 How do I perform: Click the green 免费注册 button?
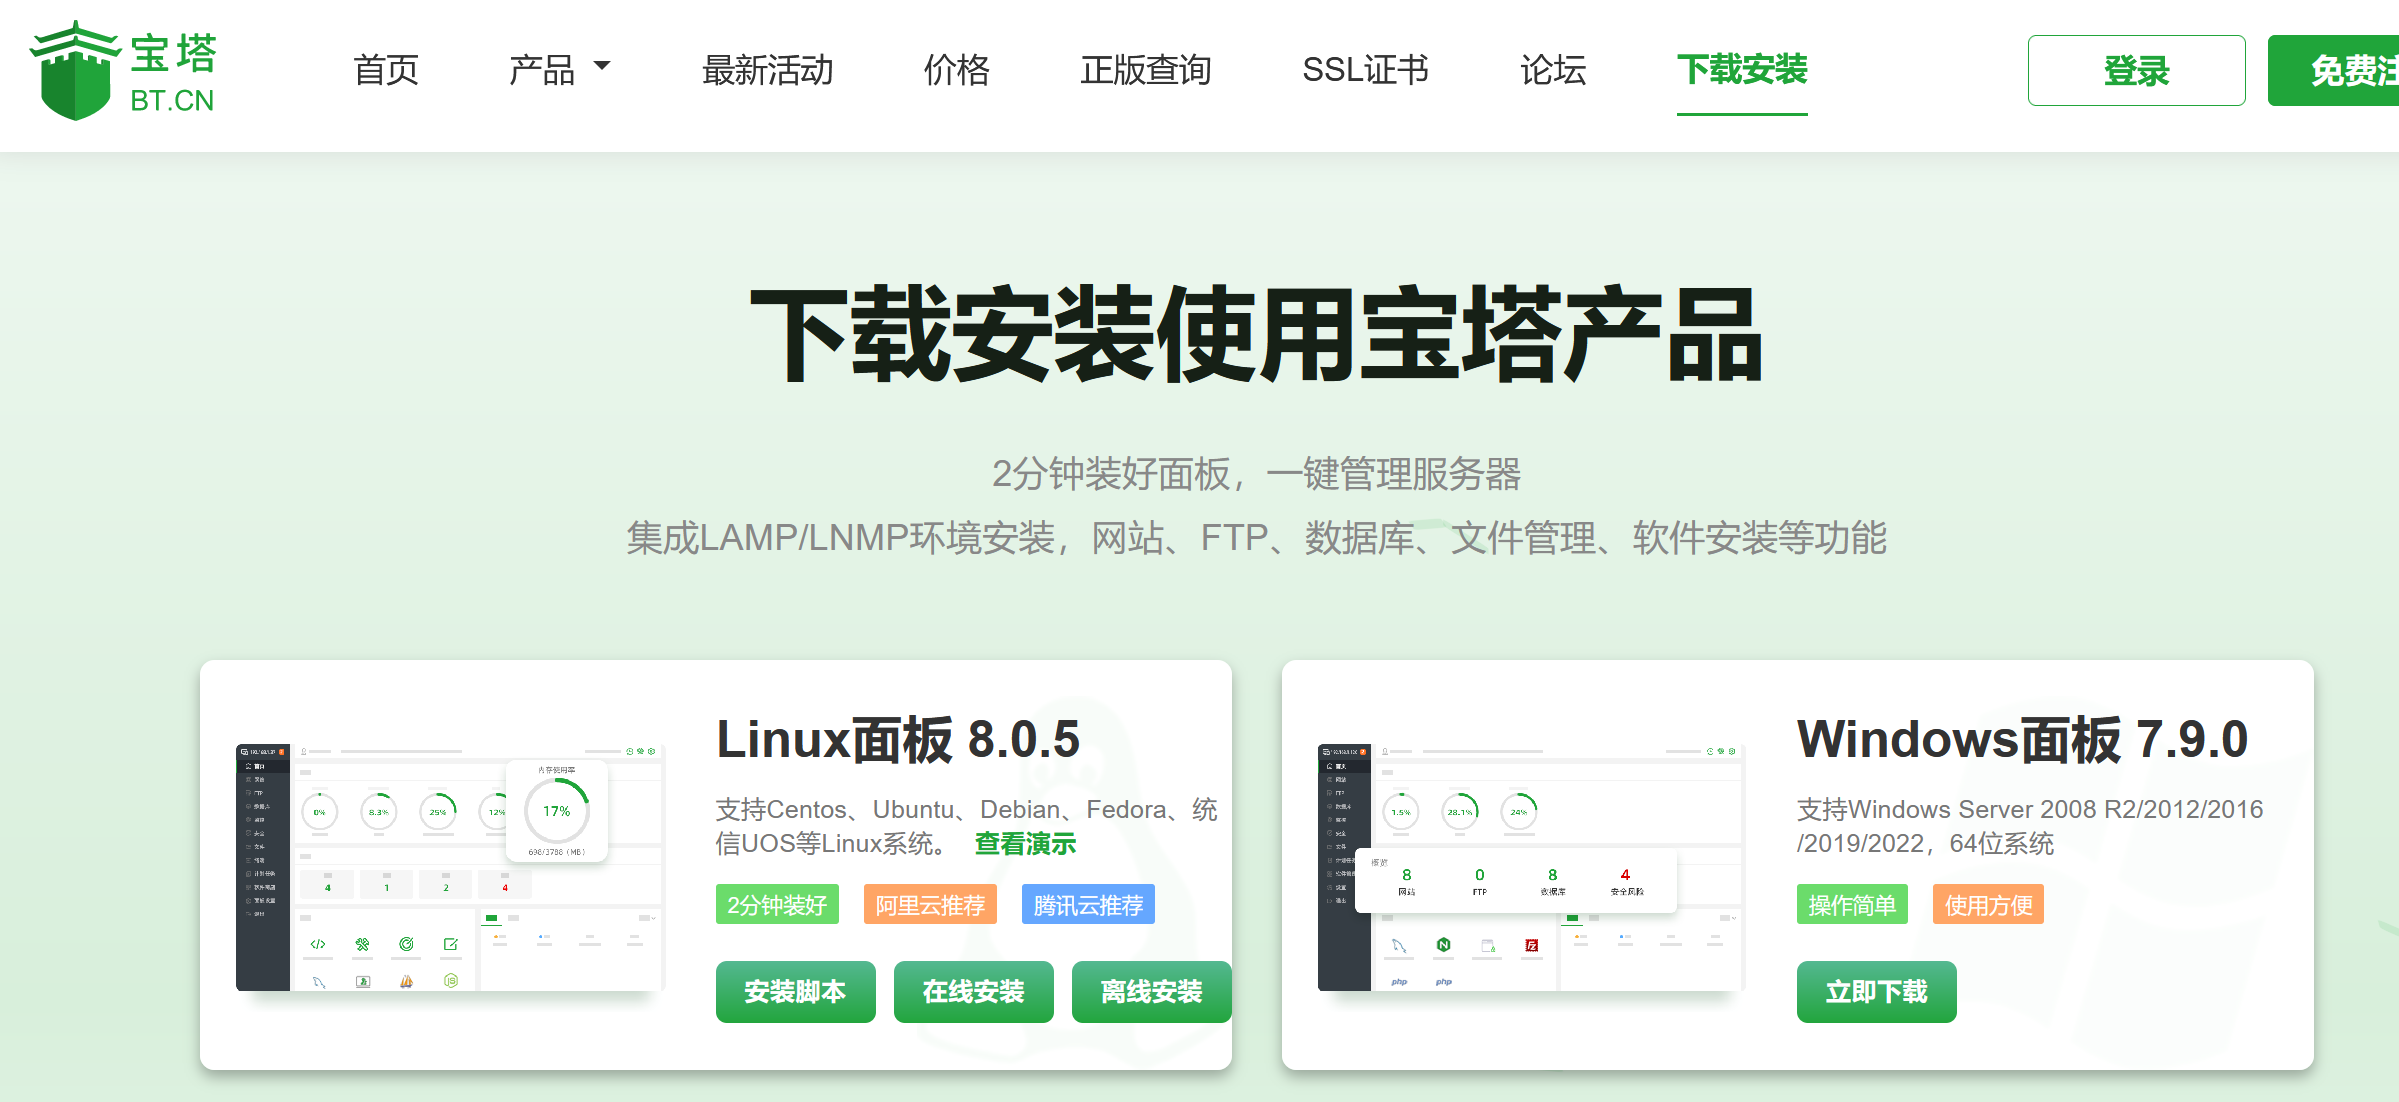coord(2333,71)
